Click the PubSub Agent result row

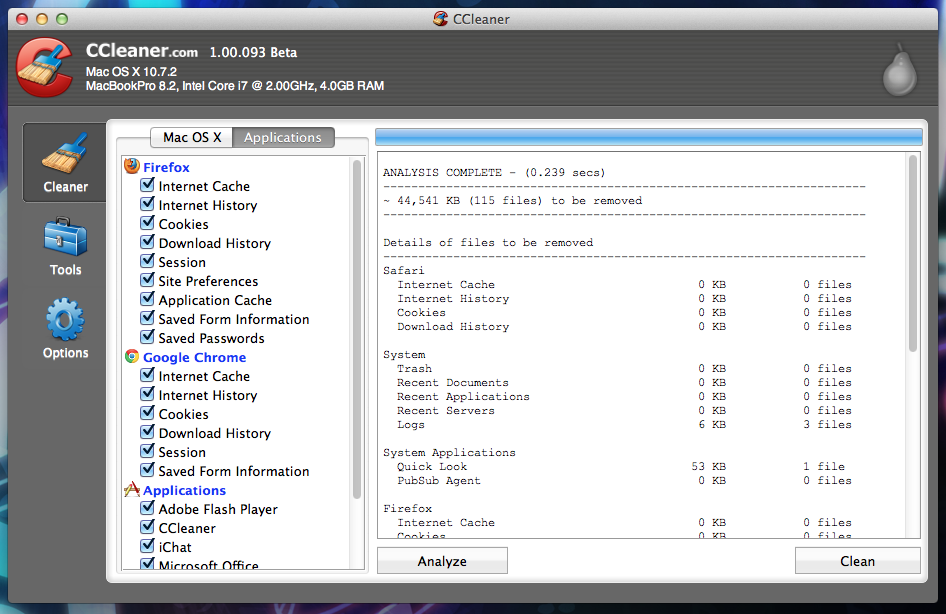[x=624, y=481]
